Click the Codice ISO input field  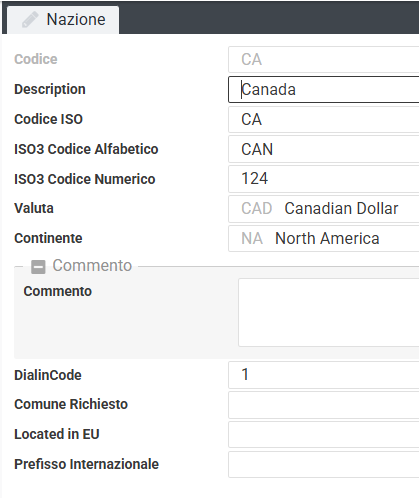[323, 120]
